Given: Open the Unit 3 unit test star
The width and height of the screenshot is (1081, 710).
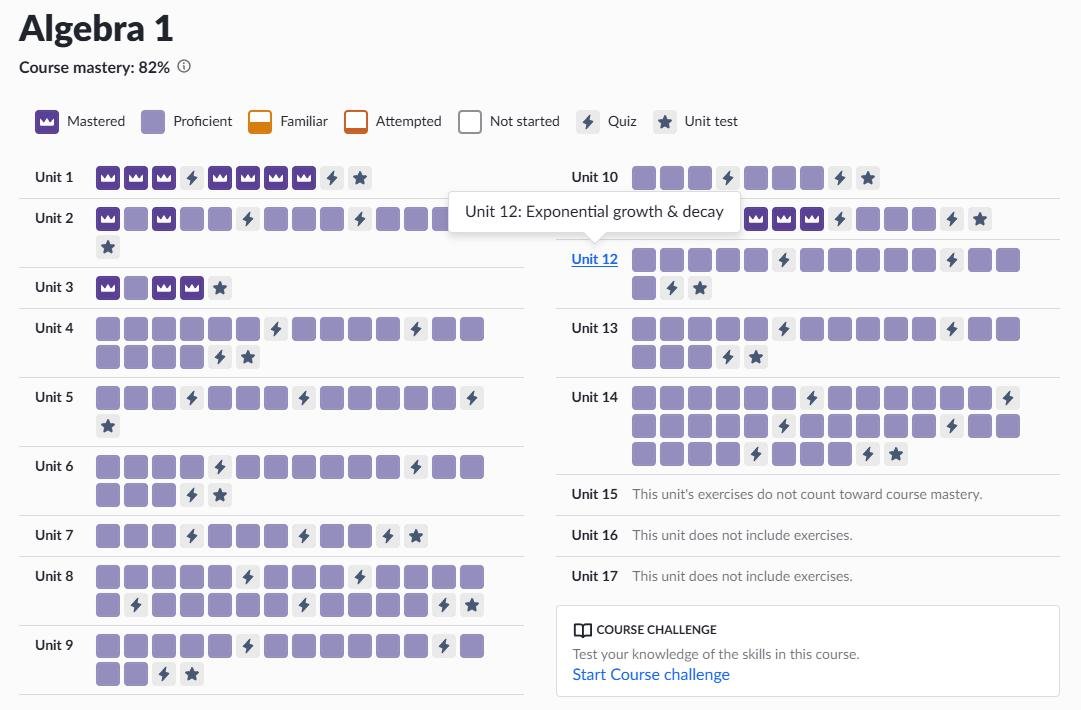Looking at the screenshot, I should [x=220, y=288].
